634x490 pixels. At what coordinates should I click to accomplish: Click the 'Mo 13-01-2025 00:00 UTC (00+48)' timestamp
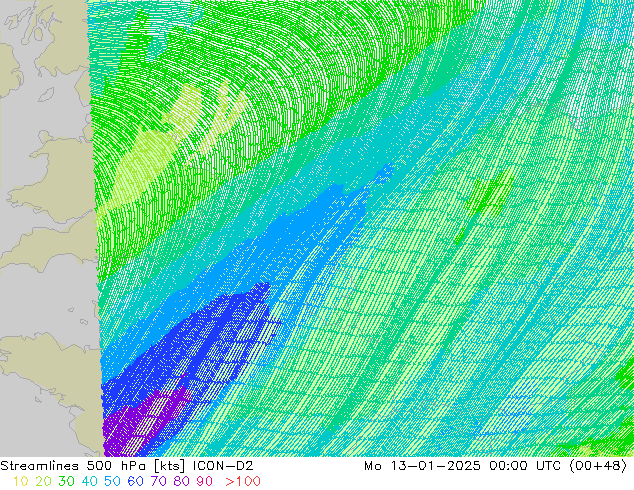coord(495,466)
